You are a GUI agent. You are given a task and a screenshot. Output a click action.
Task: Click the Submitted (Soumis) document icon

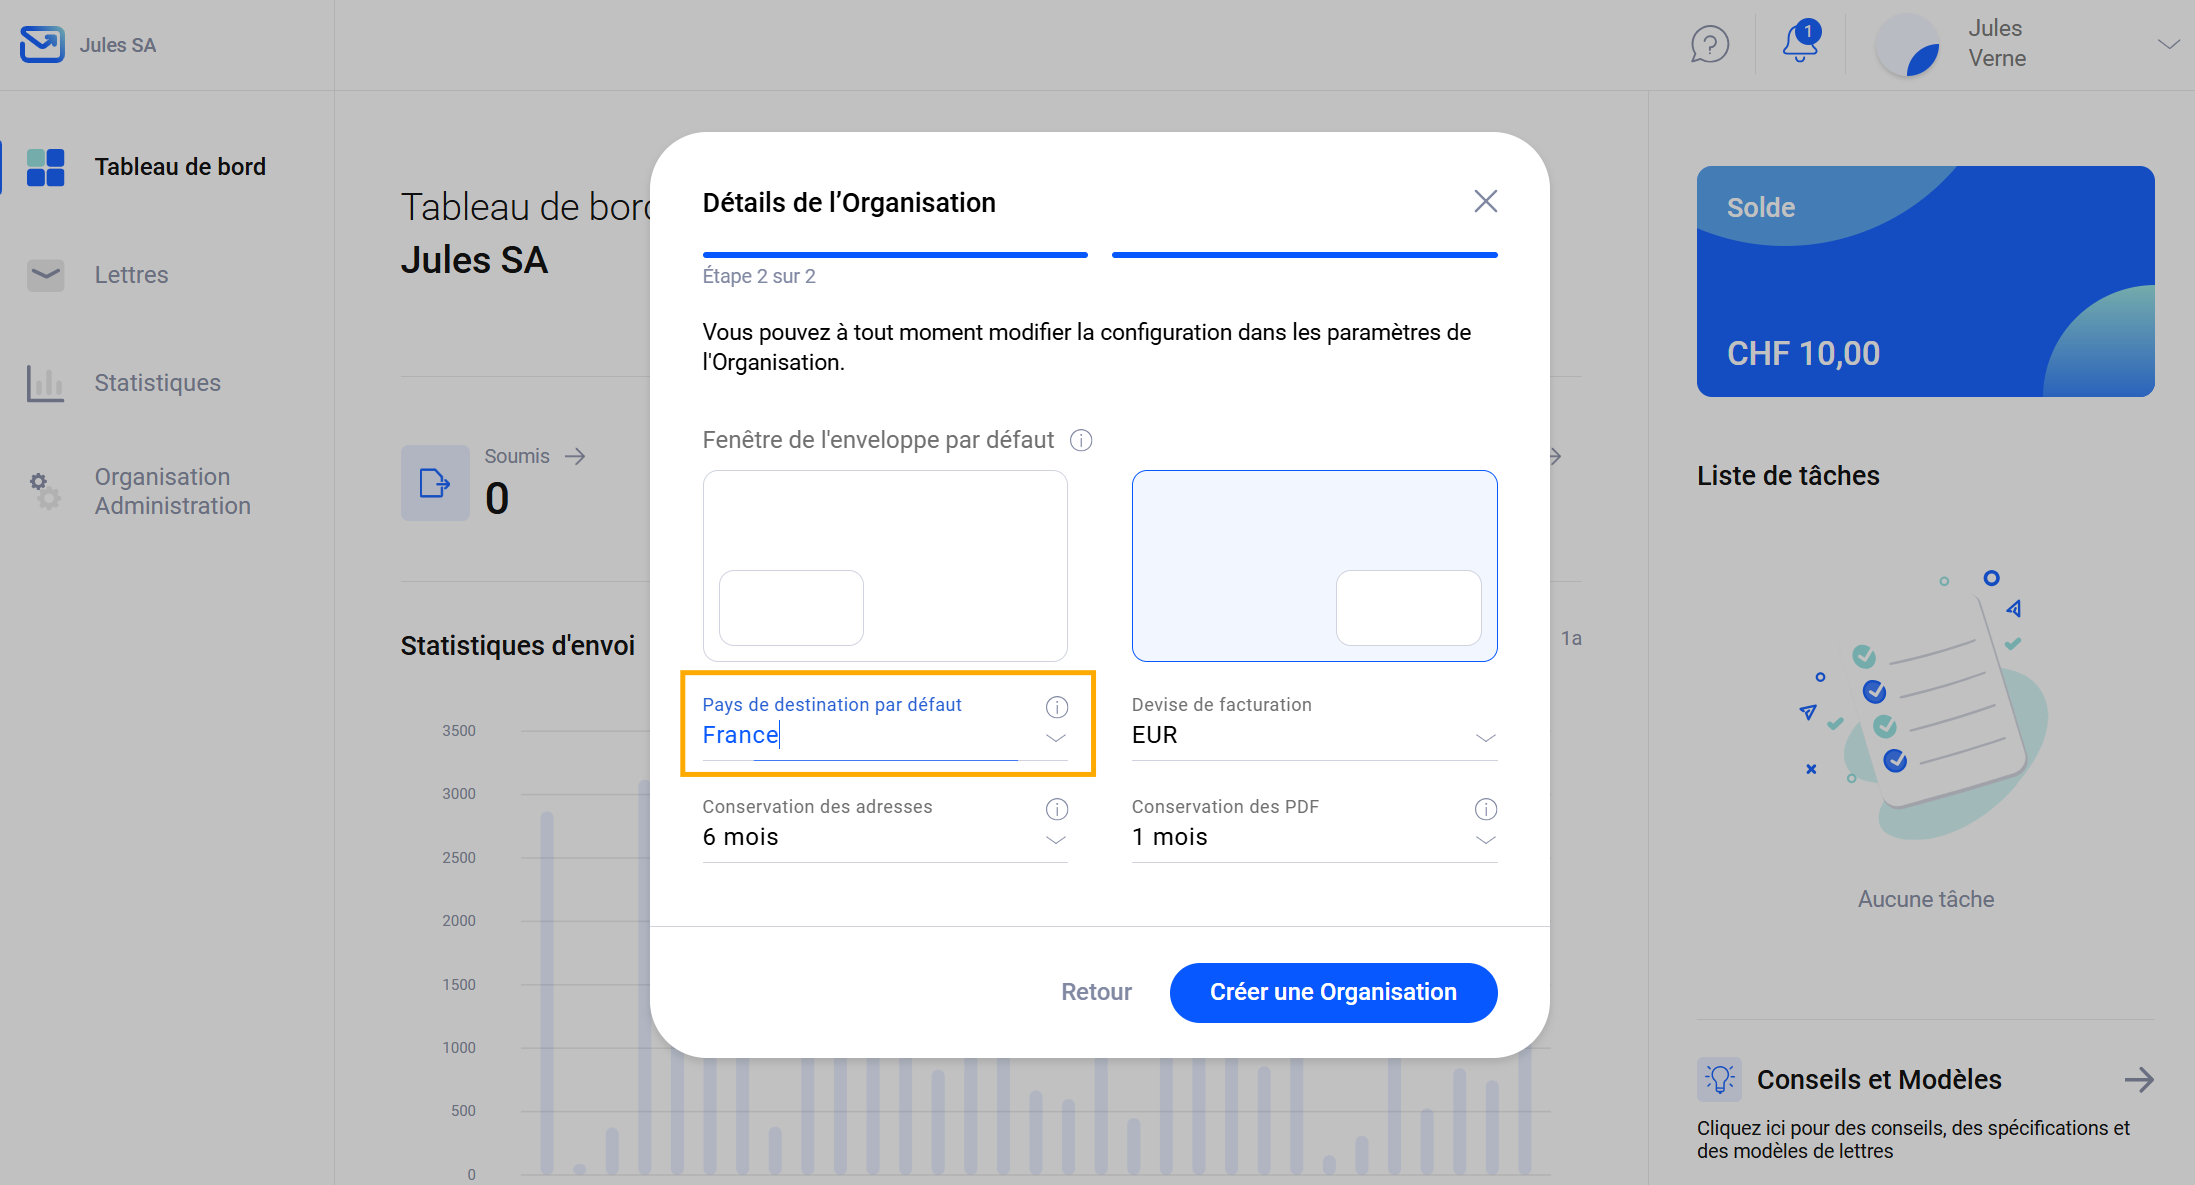pos(435,483)
